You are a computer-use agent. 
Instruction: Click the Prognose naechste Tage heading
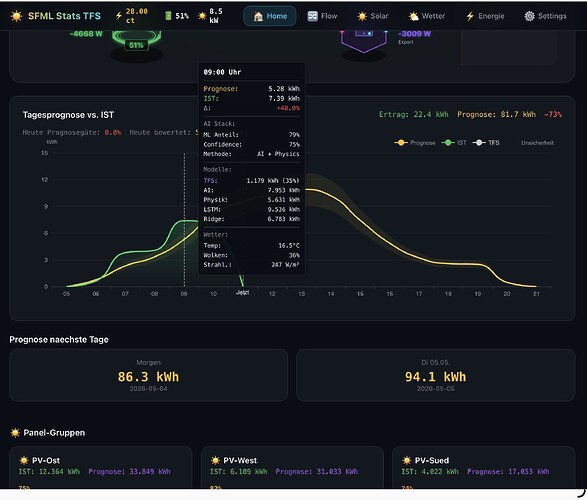(59, 340)
